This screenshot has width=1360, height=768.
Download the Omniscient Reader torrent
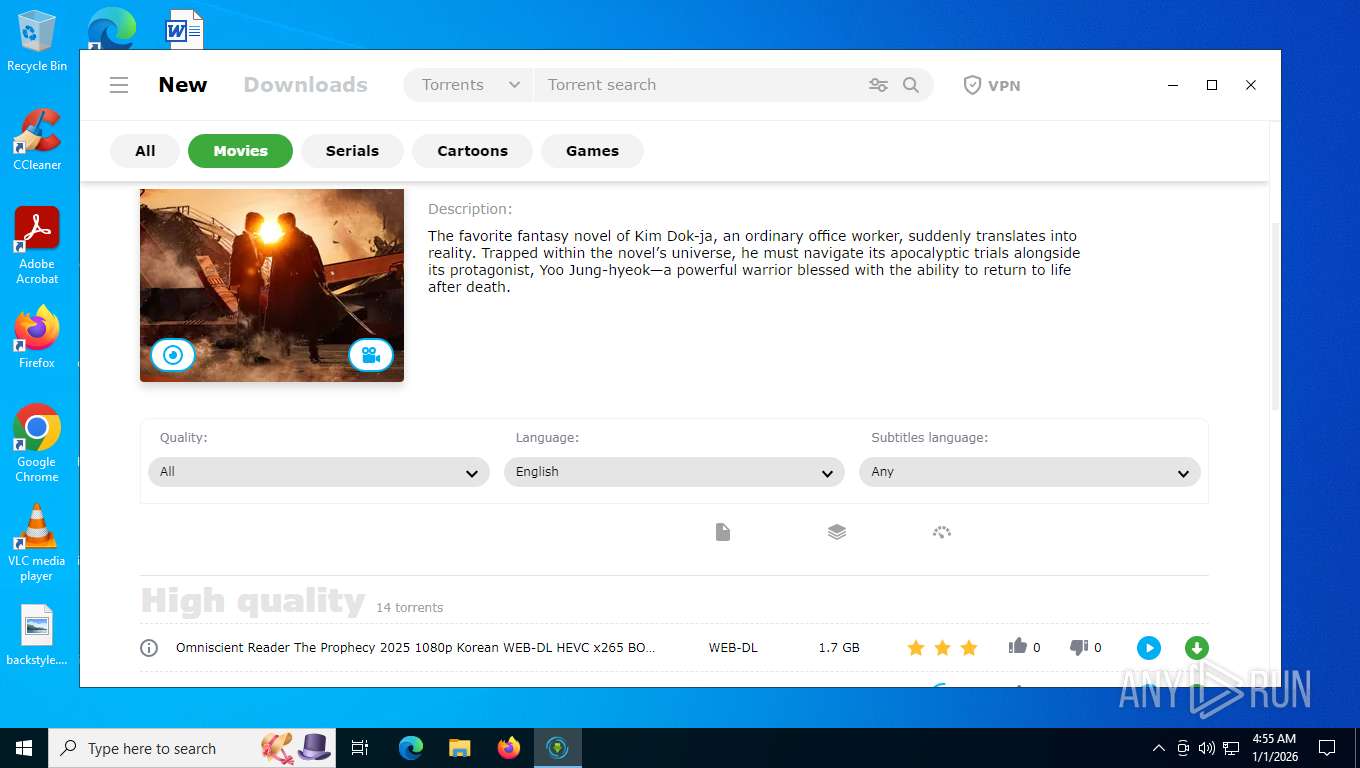1196,648
